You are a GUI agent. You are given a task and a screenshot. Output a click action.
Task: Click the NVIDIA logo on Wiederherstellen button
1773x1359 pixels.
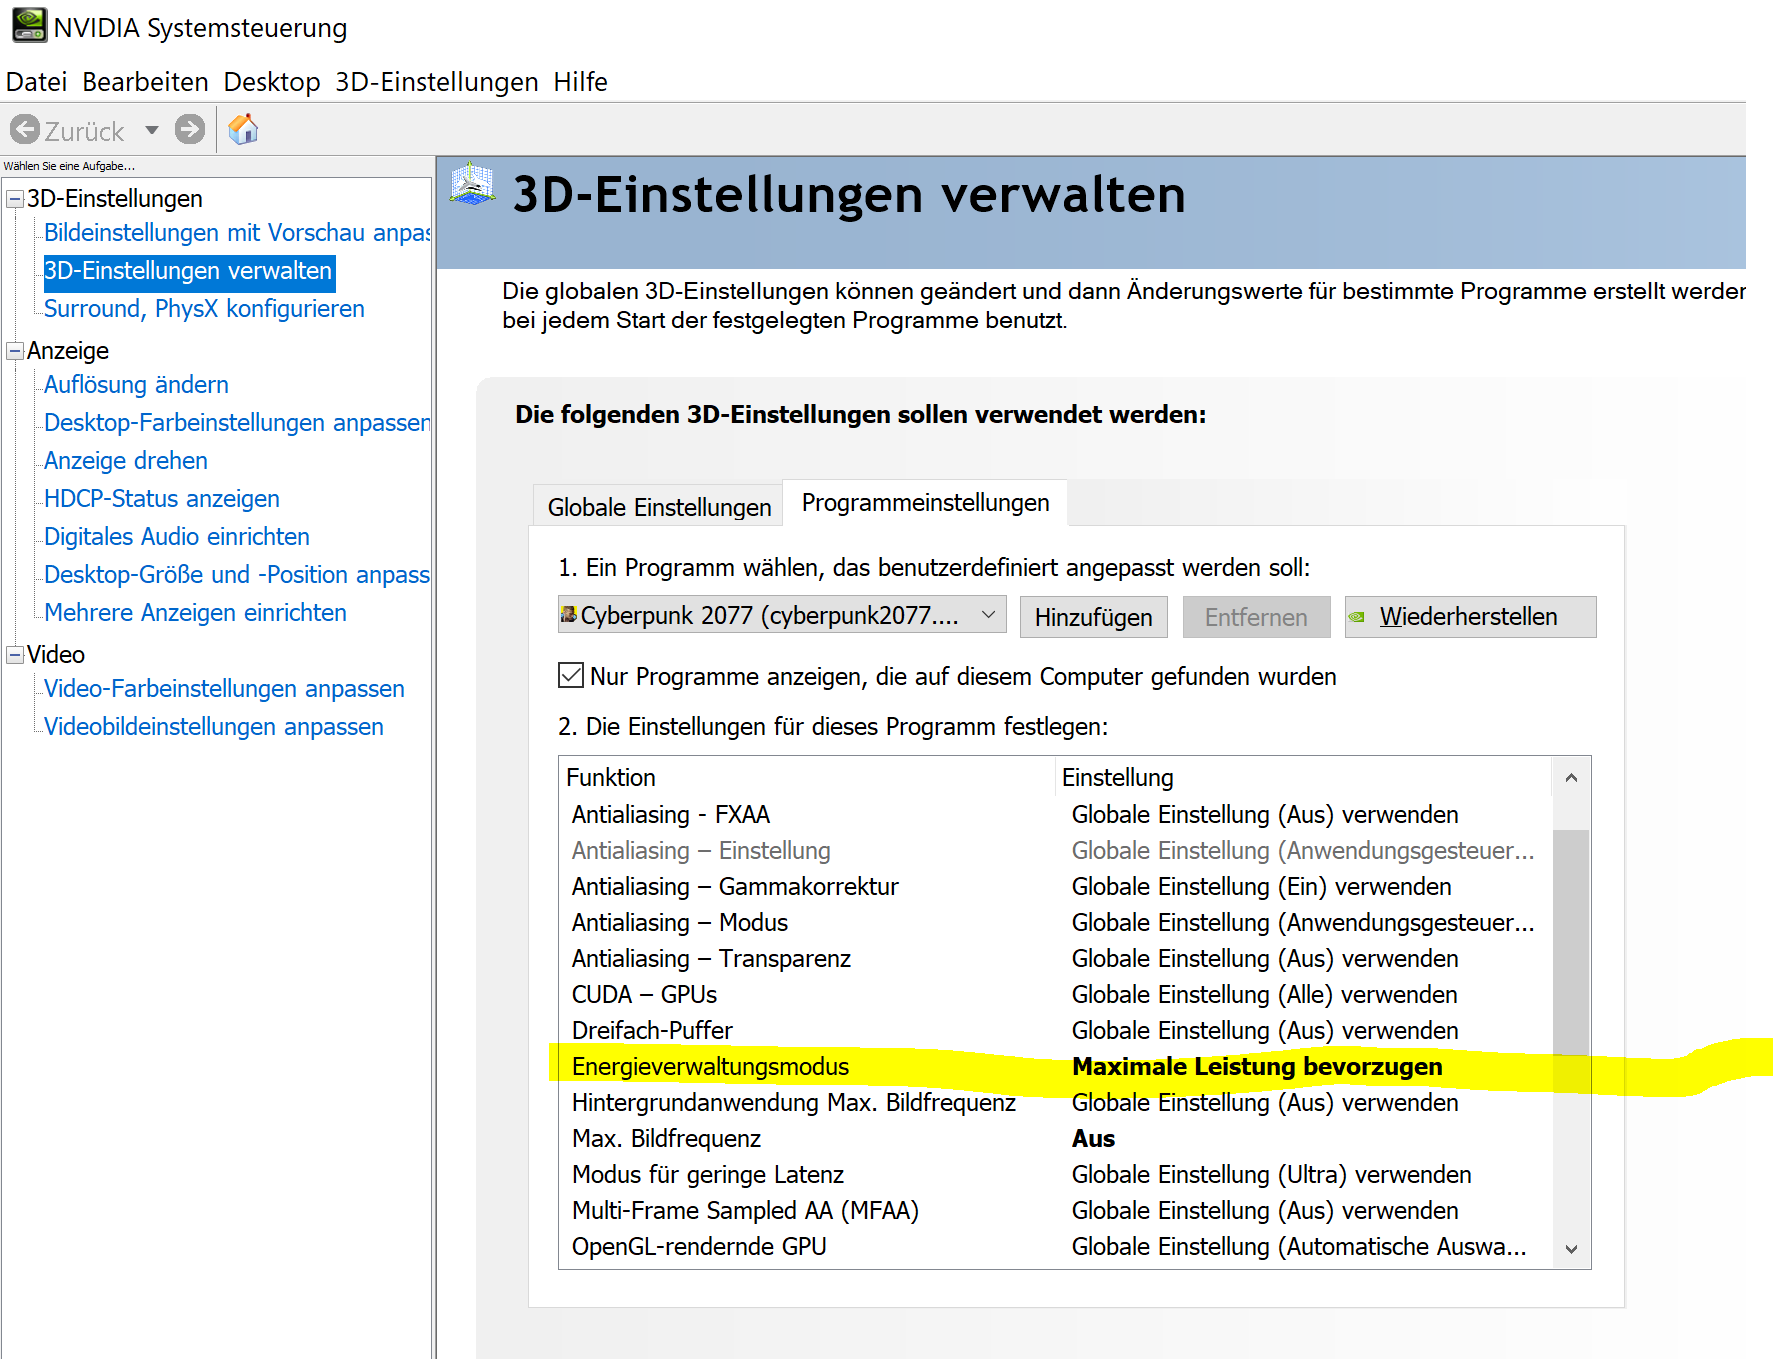pos(1357,617)
